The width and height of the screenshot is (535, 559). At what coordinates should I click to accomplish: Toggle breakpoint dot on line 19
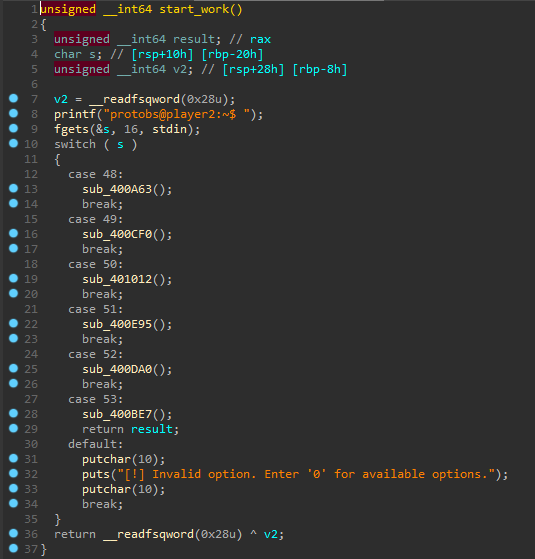coord(14,278)
